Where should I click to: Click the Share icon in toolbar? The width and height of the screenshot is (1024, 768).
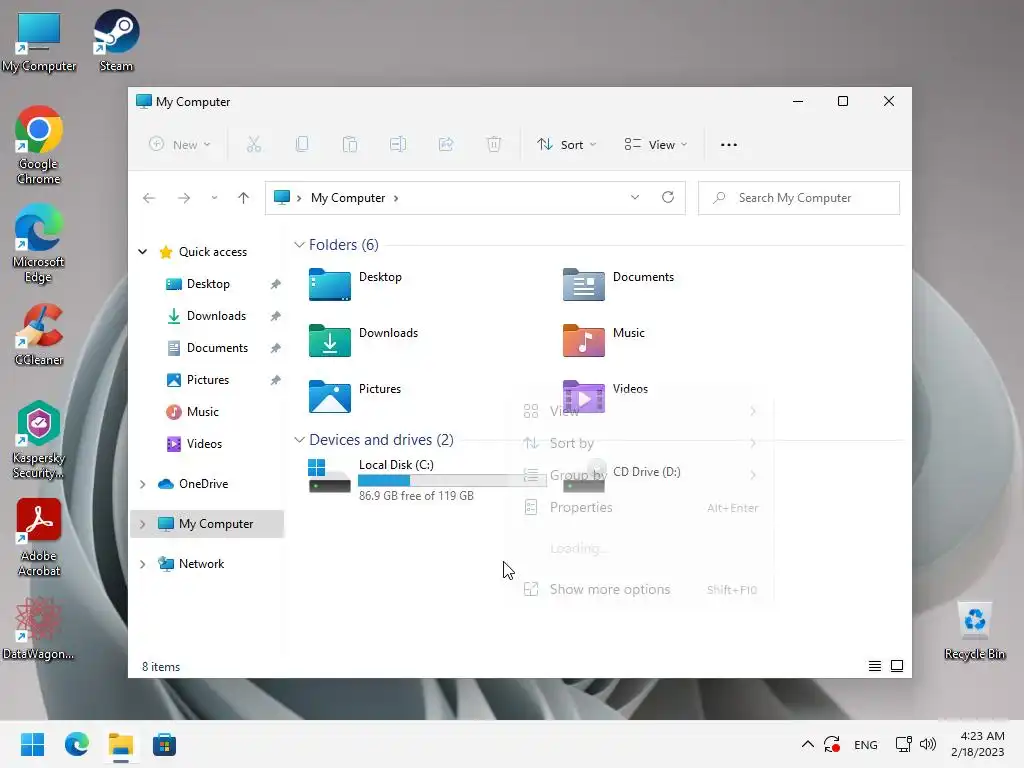446,144
